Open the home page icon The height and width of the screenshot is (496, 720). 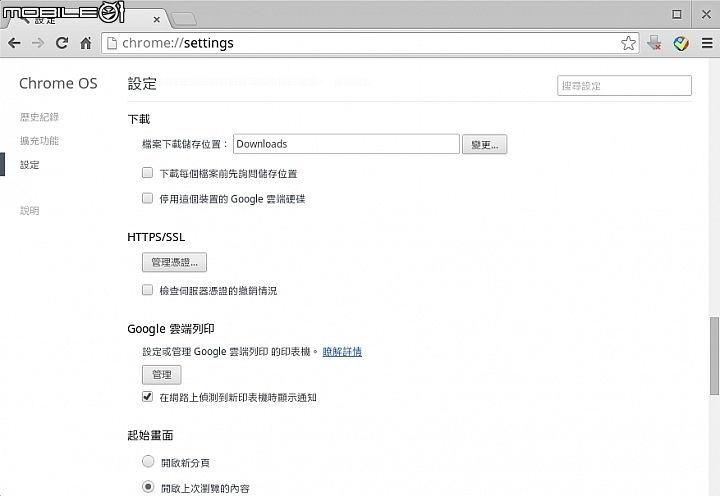[86, 43]
